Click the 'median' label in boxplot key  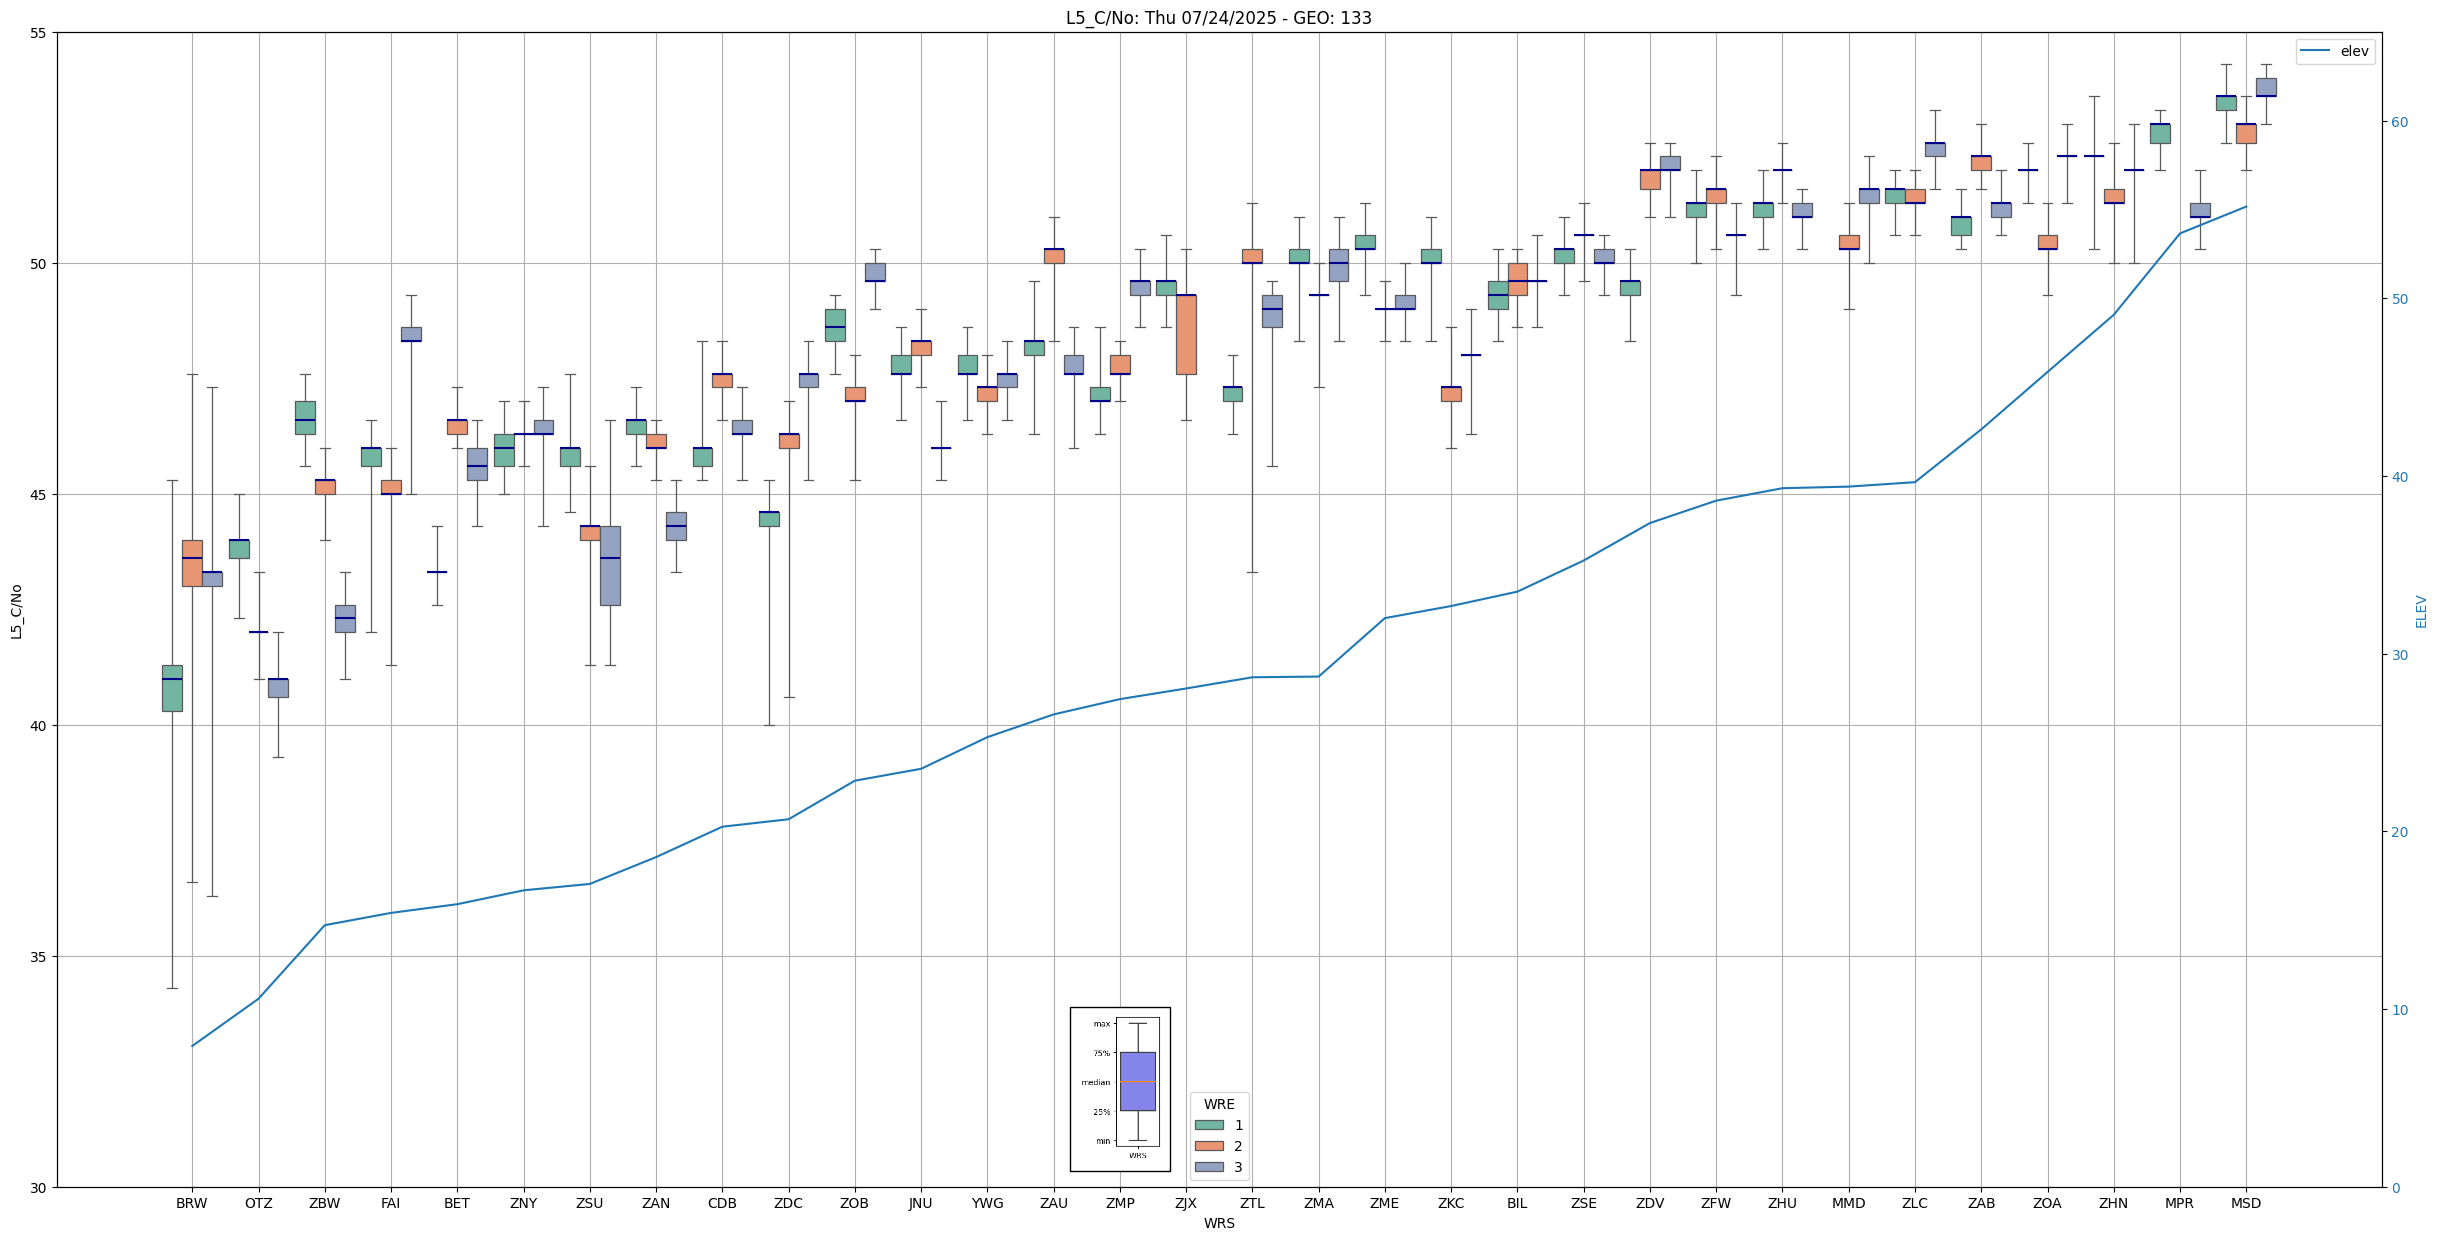[1095, 1082]
